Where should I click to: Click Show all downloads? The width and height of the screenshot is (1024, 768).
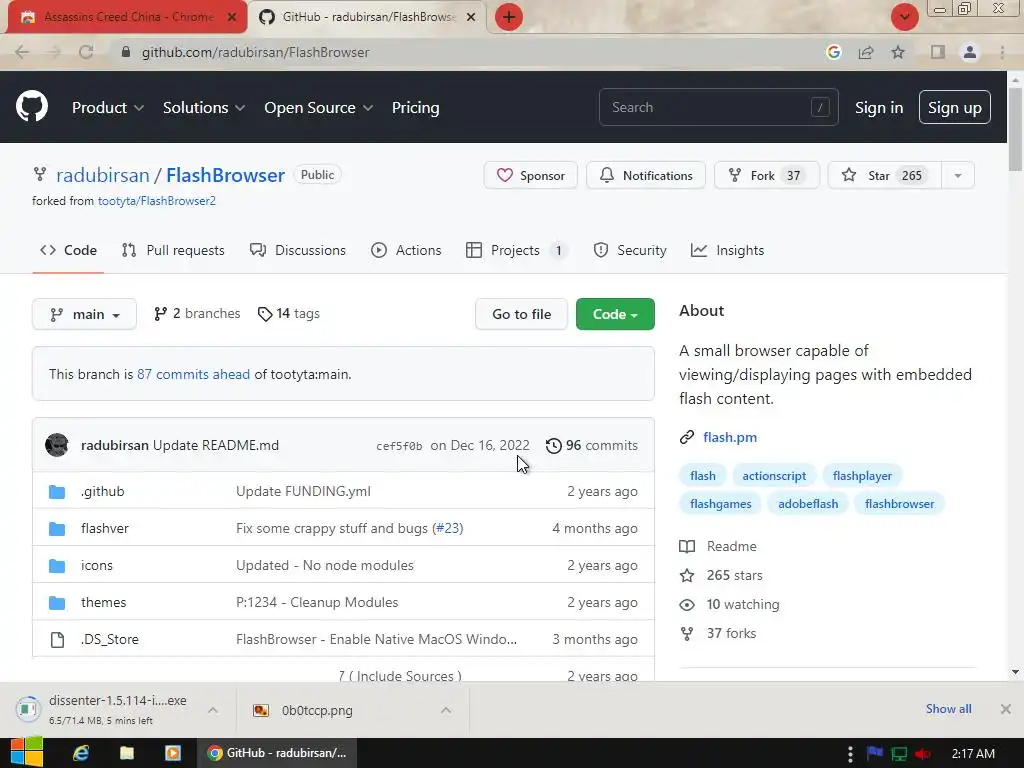click(x=948, y=709)
